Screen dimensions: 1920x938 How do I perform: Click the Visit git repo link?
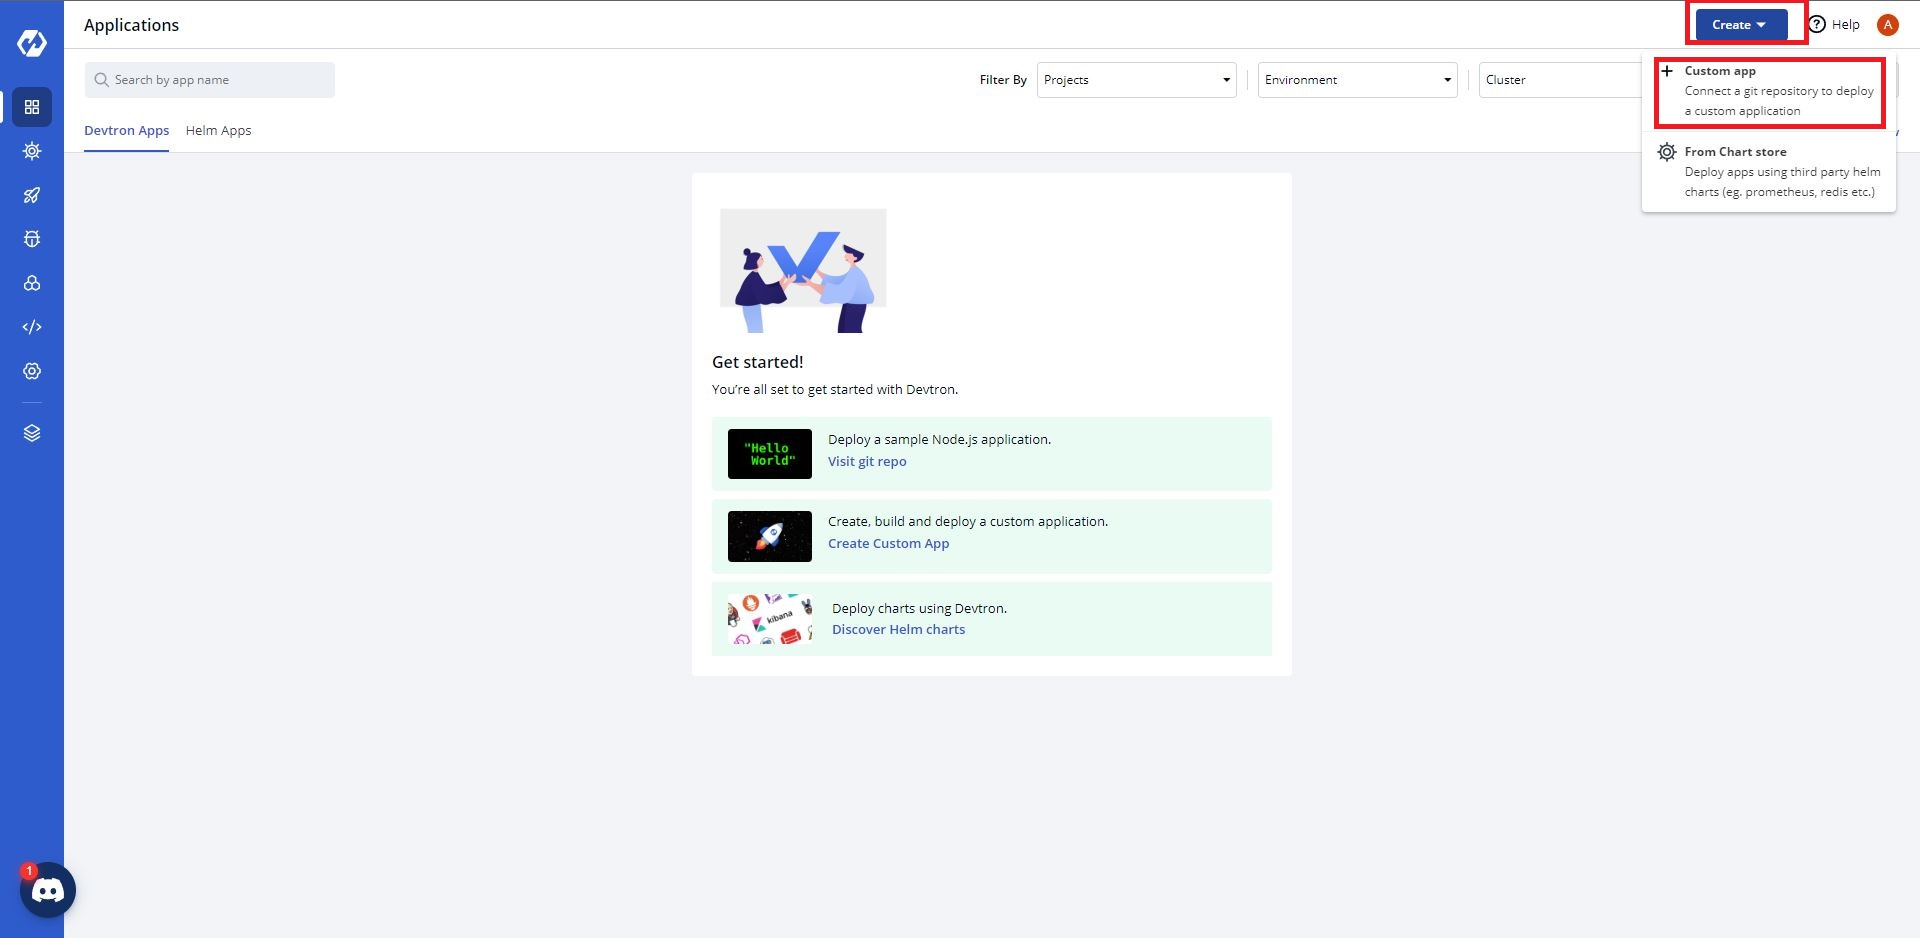[867, 462]
